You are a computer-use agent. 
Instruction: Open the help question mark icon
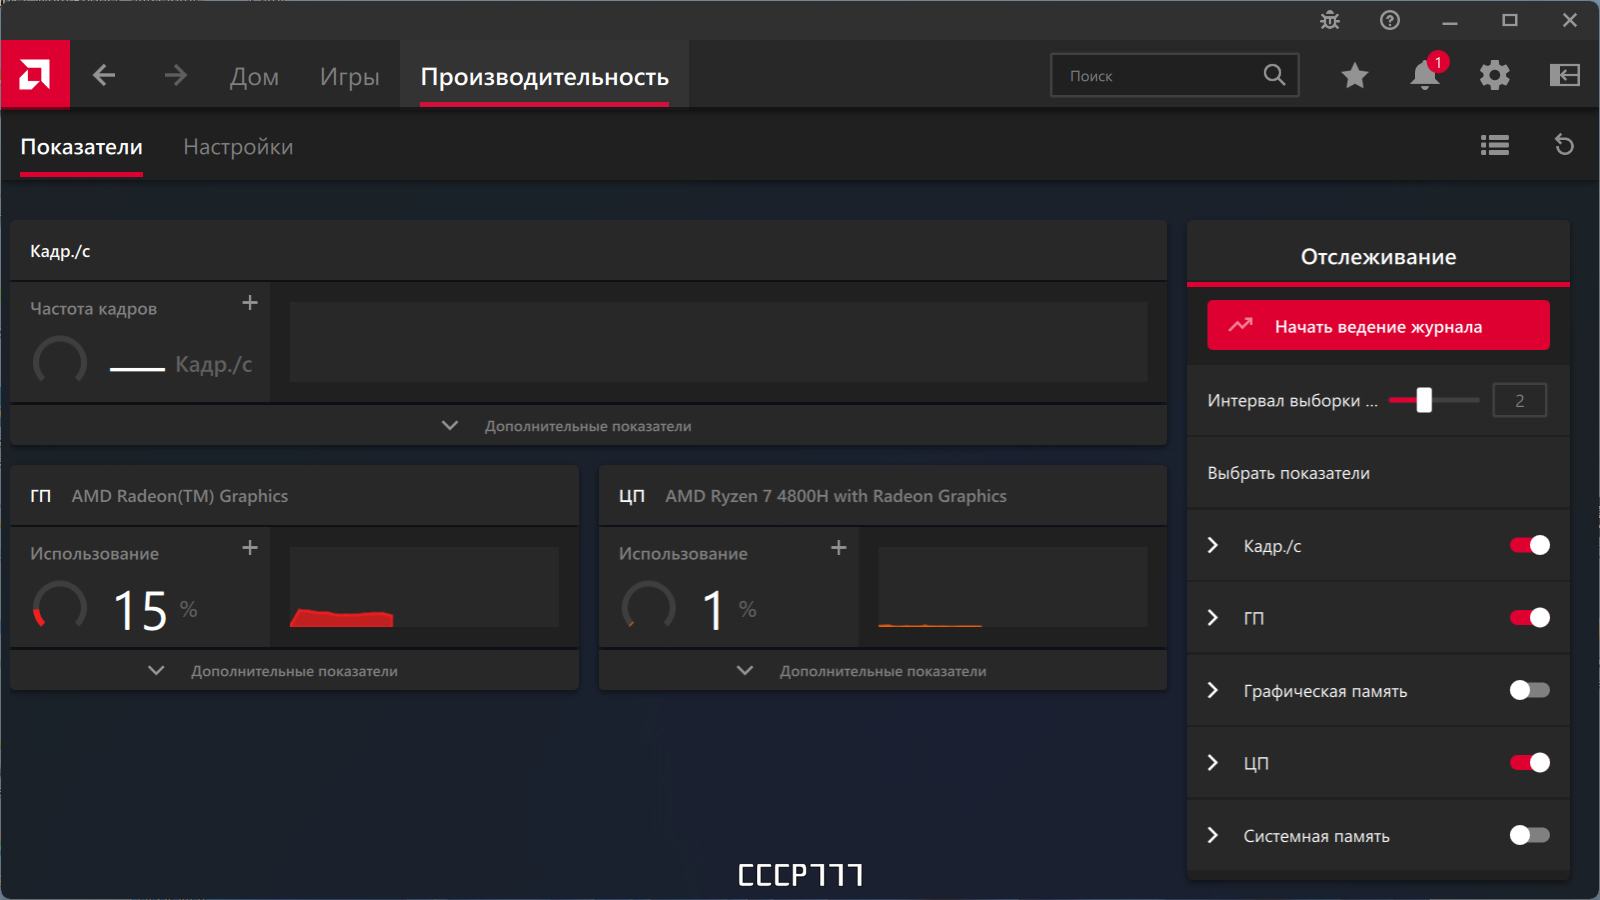point(1390,20)
